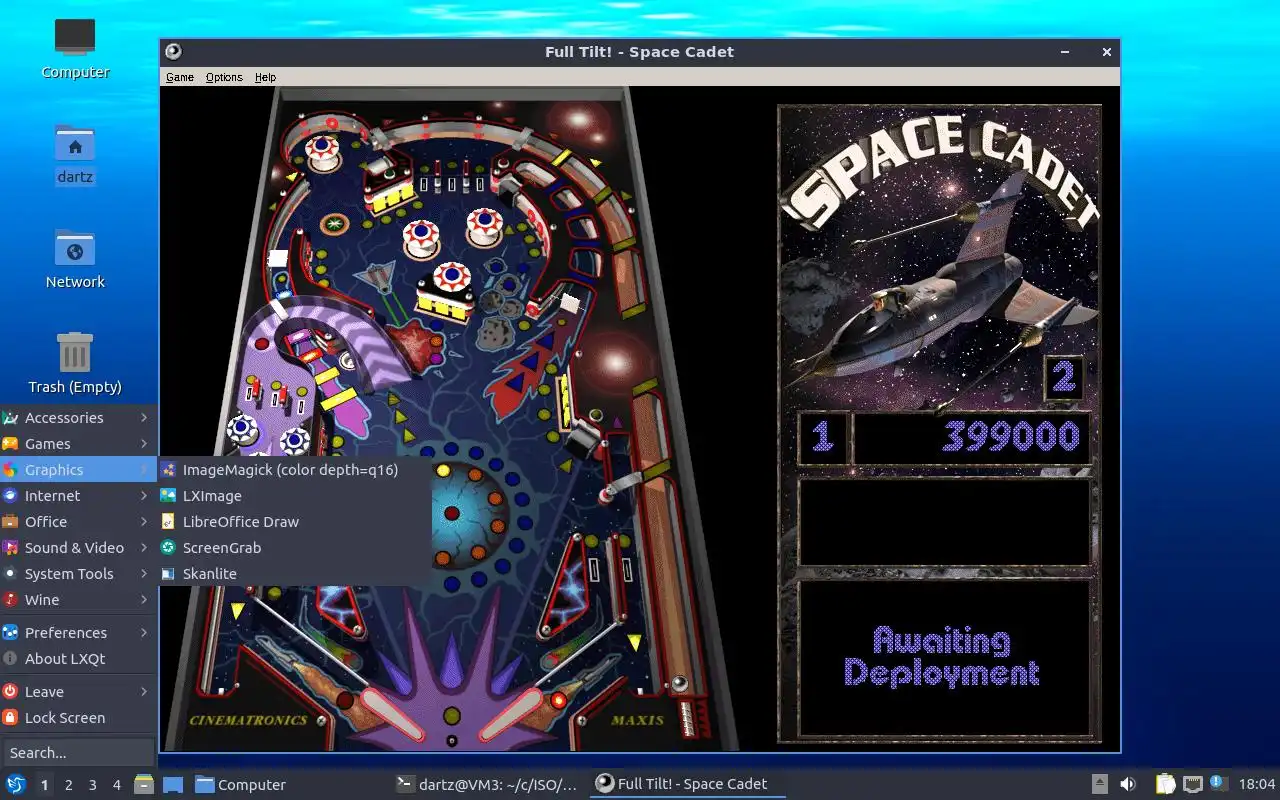Launch LXImage from the Graphics submenu
Screen dimensions: 1280x800
(294, 496)
